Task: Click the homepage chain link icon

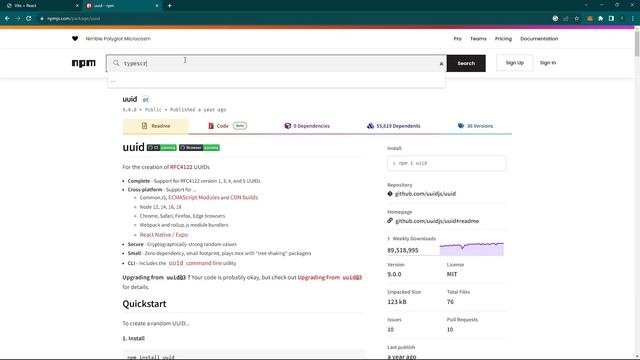Action: click(390, 221)
